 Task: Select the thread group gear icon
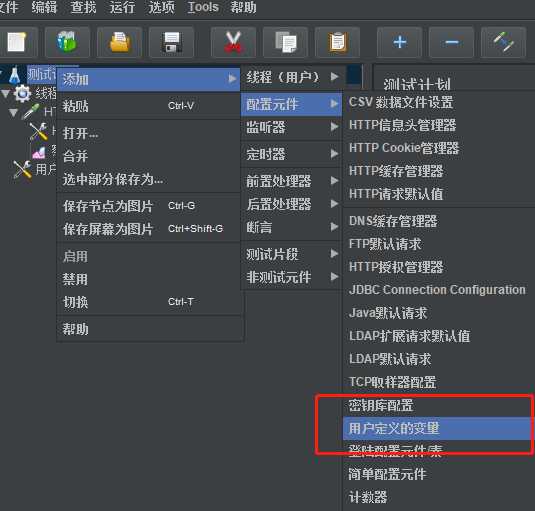coord(23,93)
